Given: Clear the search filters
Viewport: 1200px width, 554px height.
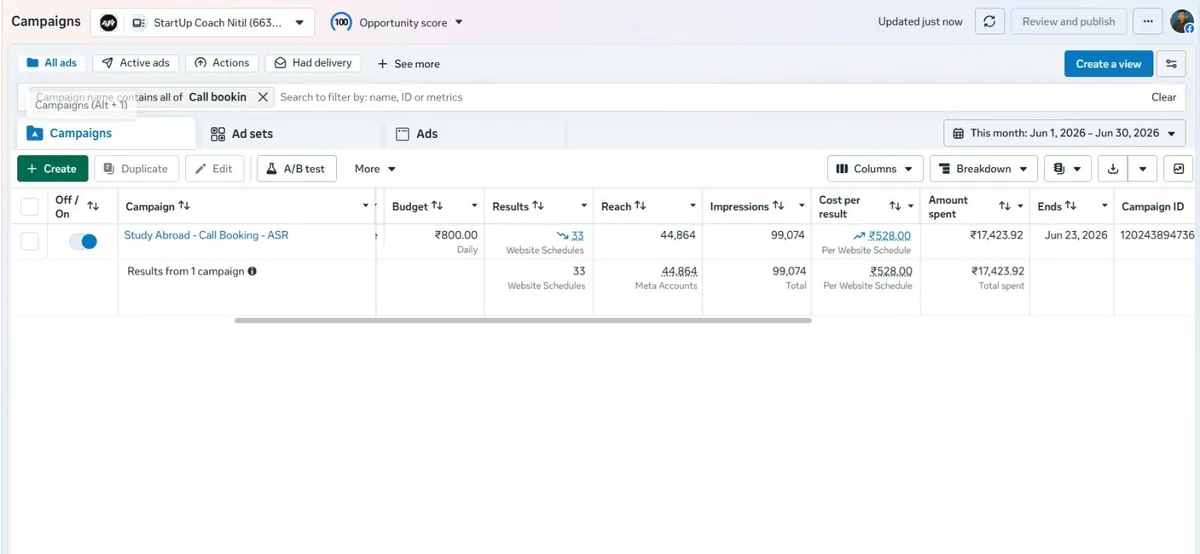Looking at the screenshot, I should tap(1163, 97).
